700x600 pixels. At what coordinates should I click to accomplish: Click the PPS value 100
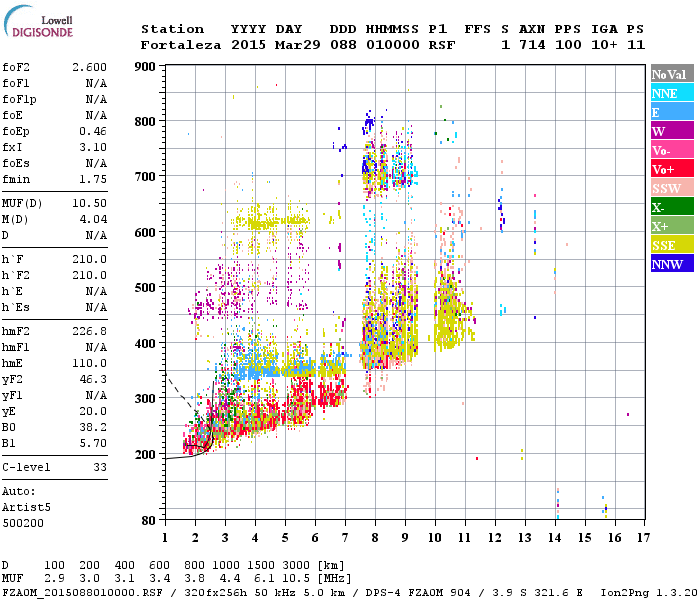tap(568, 45)
